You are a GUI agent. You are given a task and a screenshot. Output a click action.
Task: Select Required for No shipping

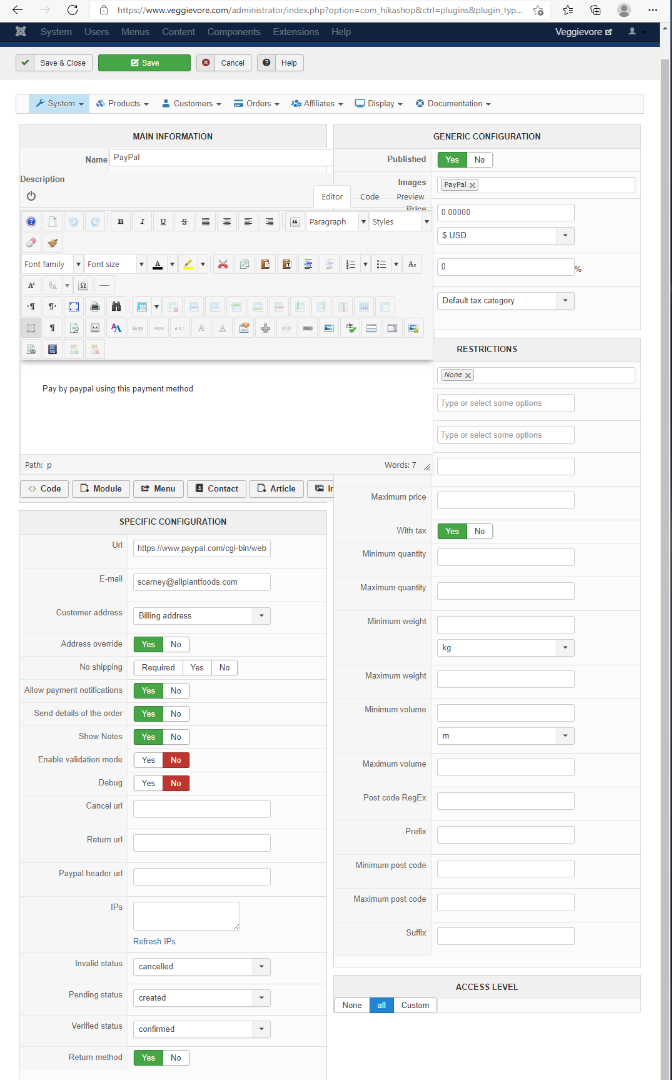pos(158,667)
